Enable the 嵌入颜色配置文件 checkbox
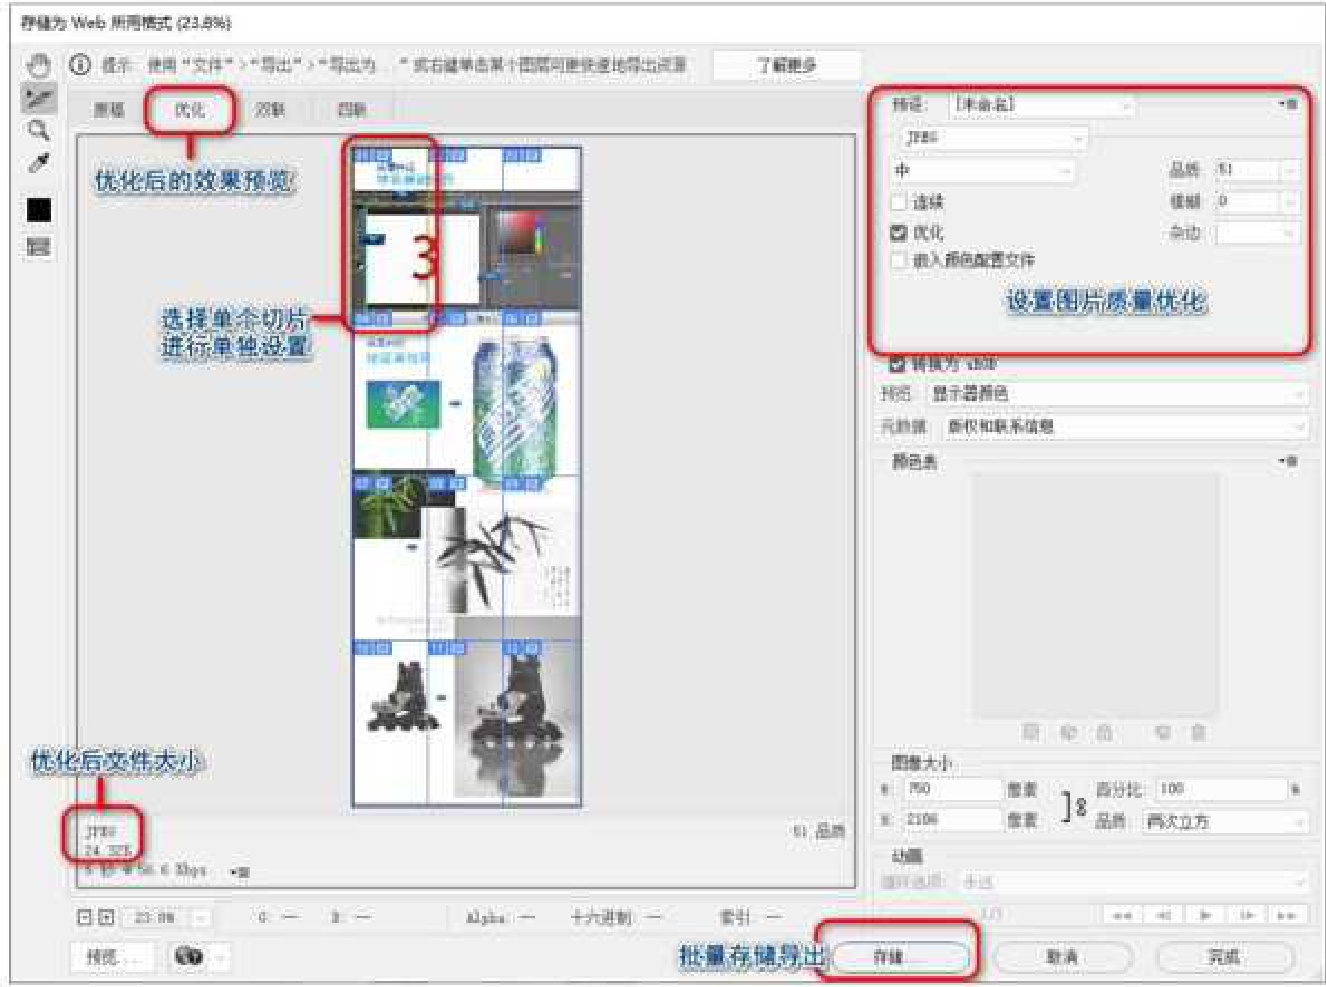 (899, 260)
